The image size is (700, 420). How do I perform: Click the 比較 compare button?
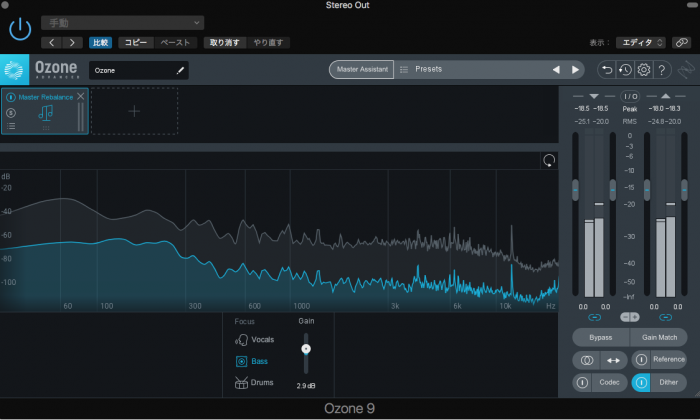pos(100,43)
